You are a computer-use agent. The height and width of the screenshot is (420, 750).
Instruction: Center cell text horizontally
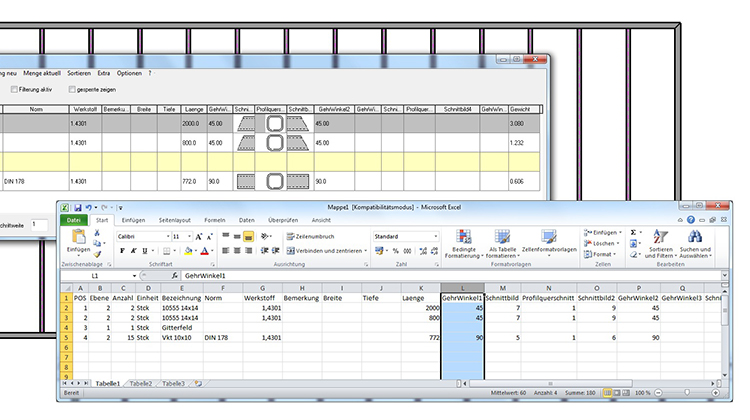[237, 251]
